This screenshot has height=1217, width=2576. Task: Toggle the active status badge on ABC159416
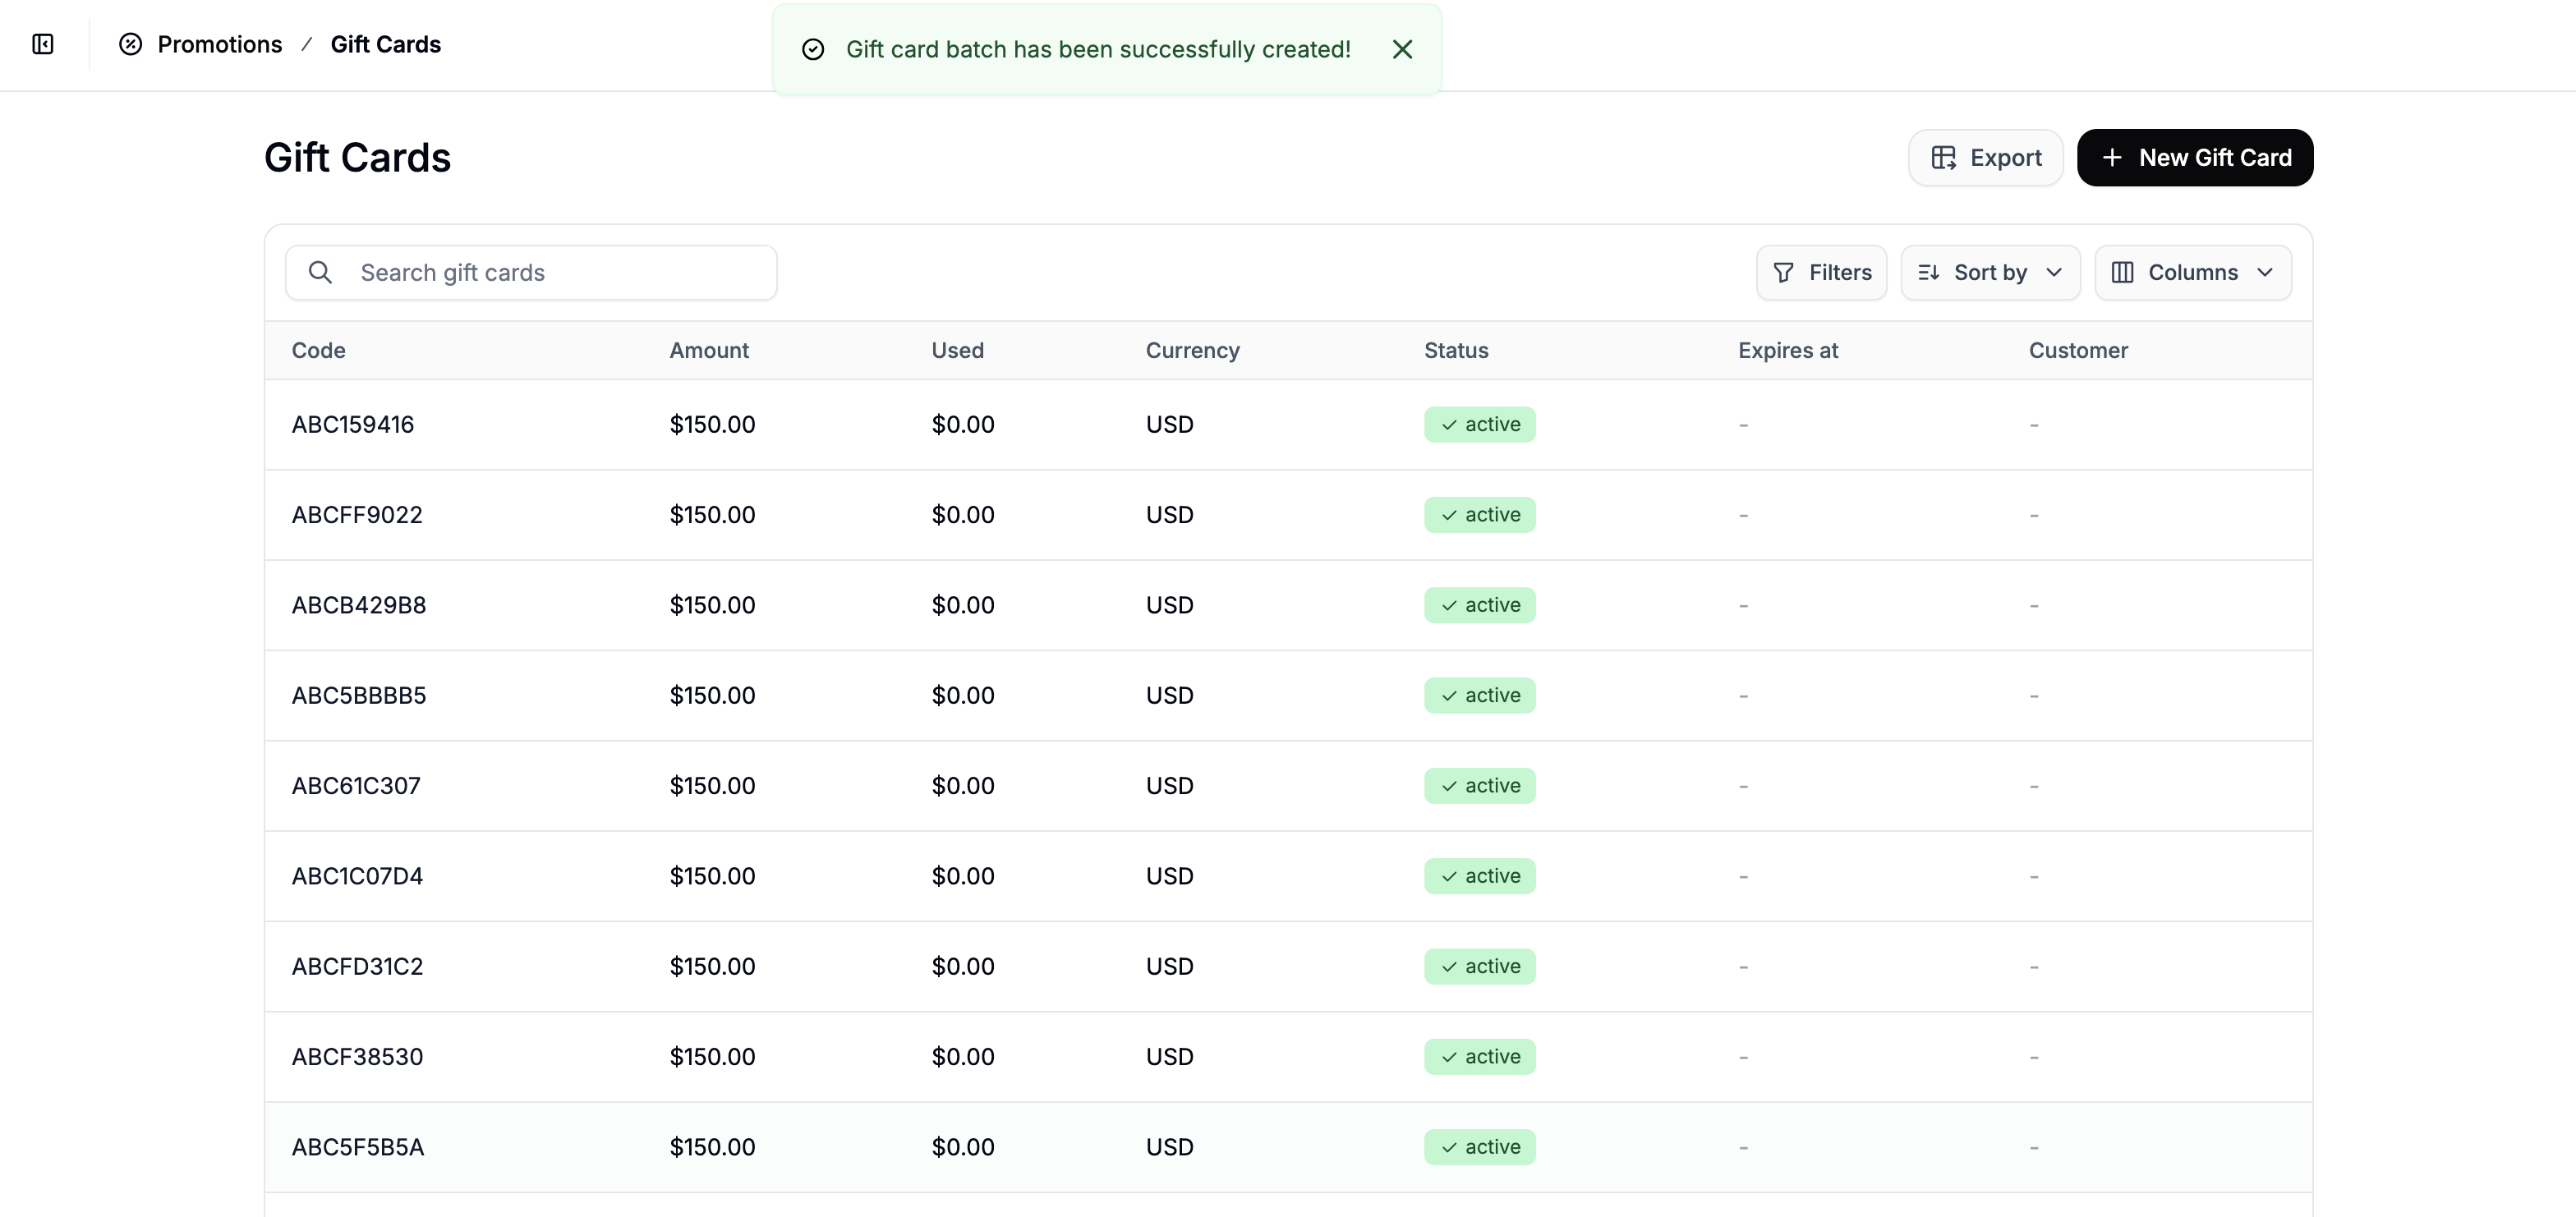1479,424
